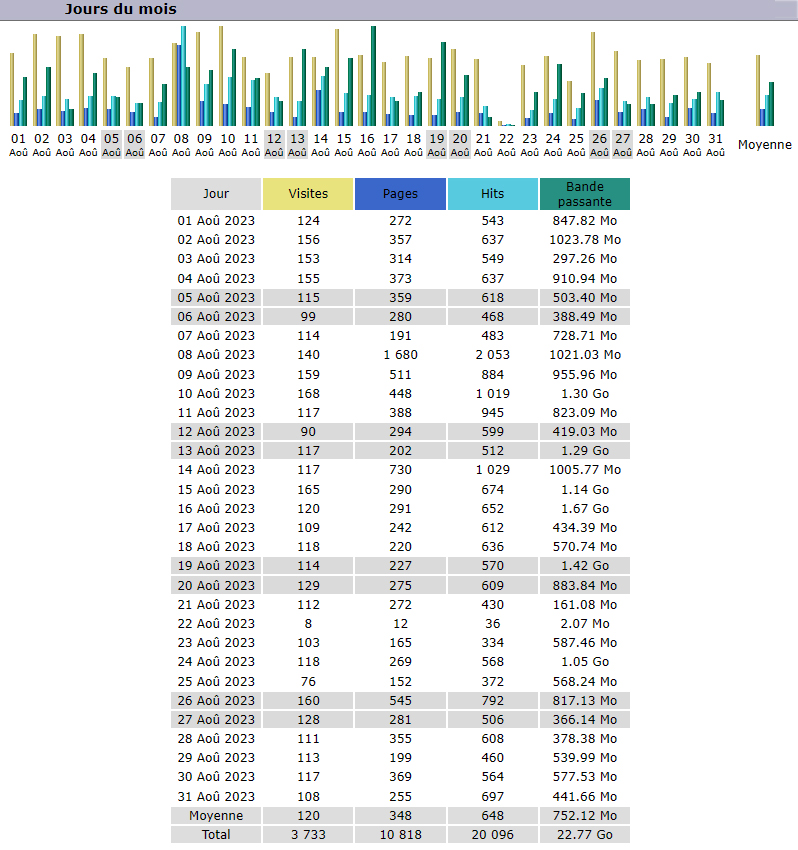Click visits value 76 for 25 Aoû
Image resolution: width=798 pixels, height=850 pixels.
tap(308, 681)
